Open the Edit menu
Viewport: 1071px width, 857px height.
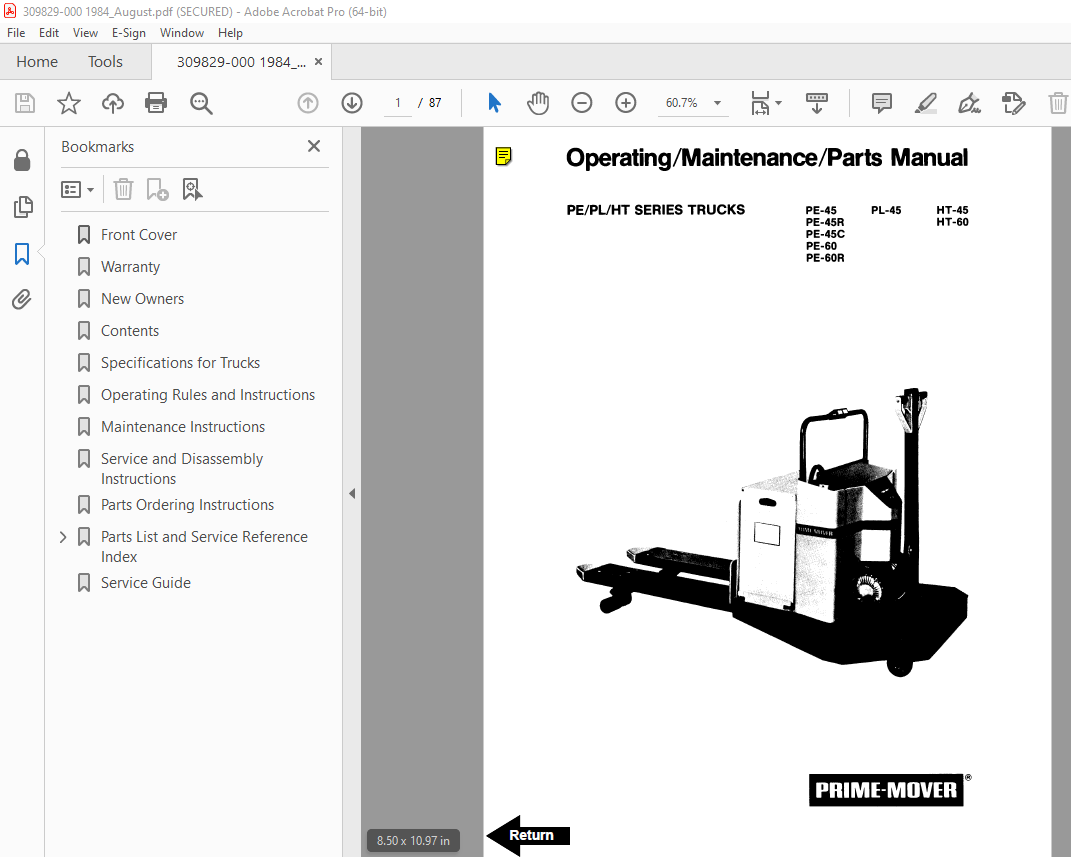coord(48,33)
